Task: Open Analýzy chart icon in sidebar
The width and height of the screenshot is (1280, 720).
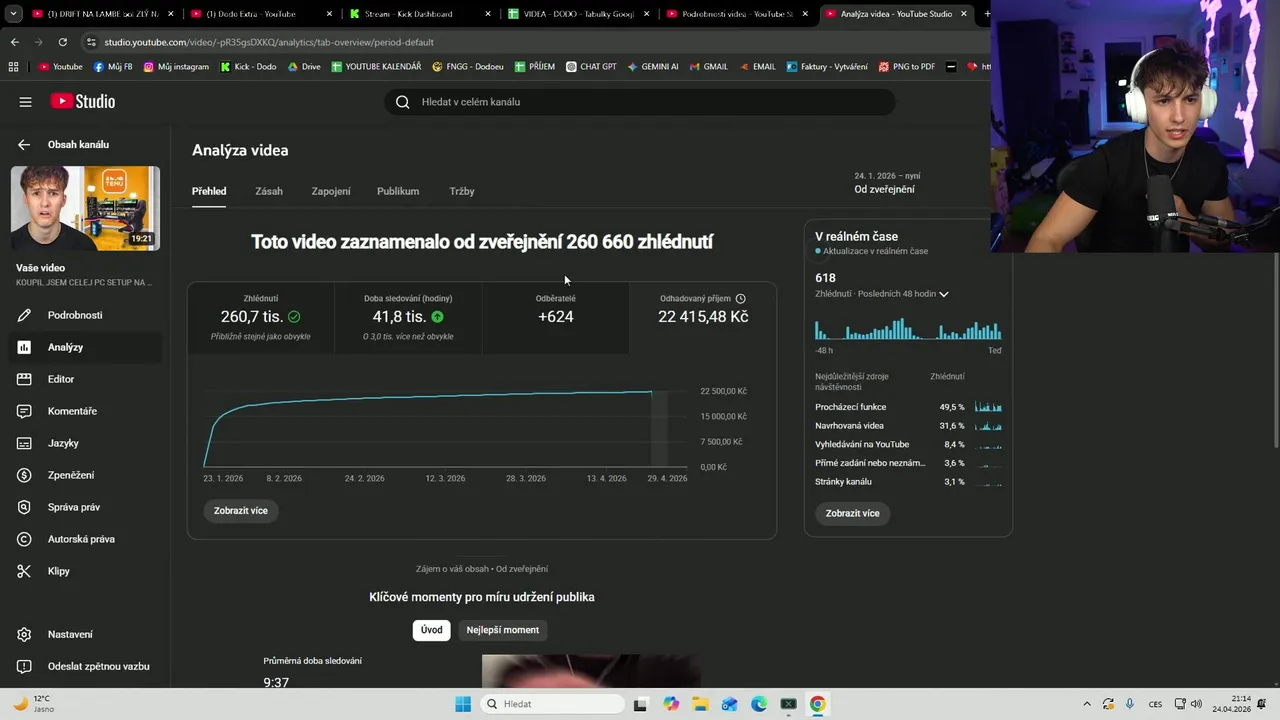Action: (24, 347)
